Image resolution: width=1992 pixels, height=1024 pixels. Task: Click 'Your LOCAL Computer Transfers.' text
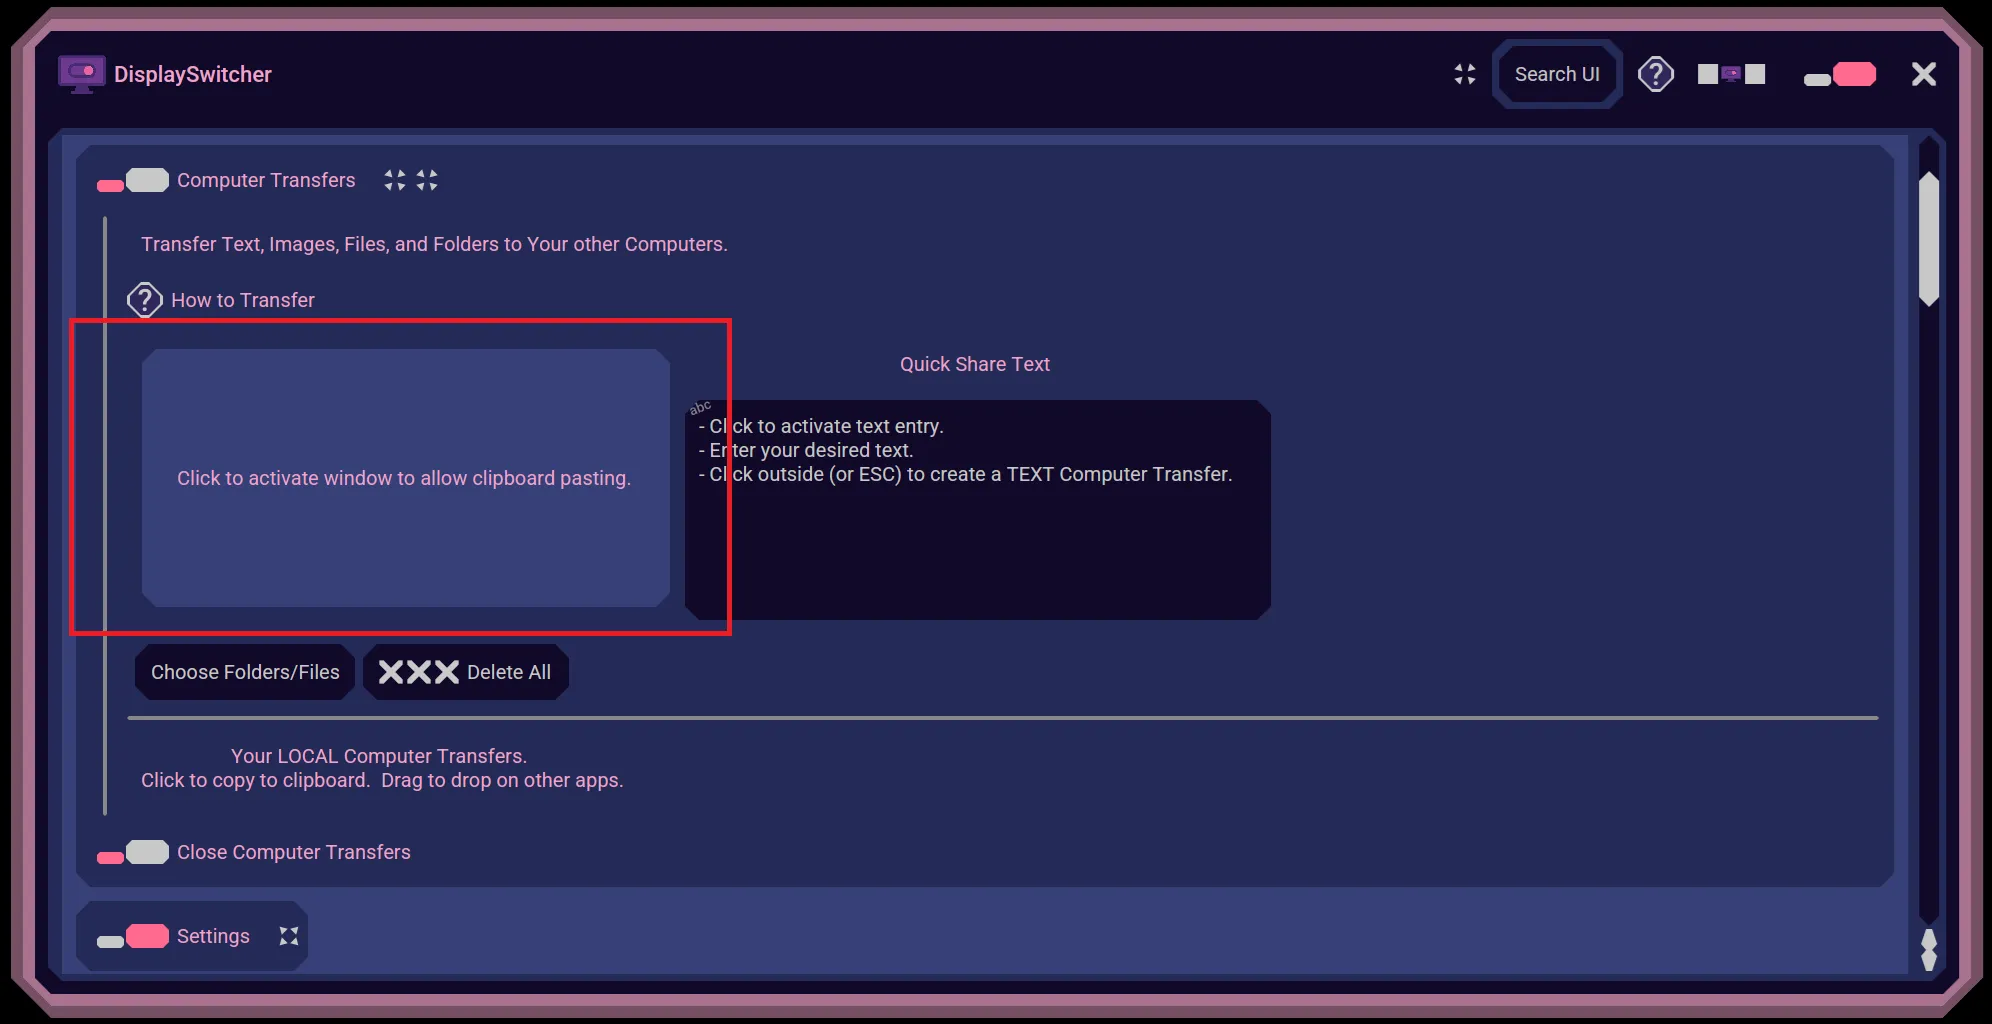point(379,756)
